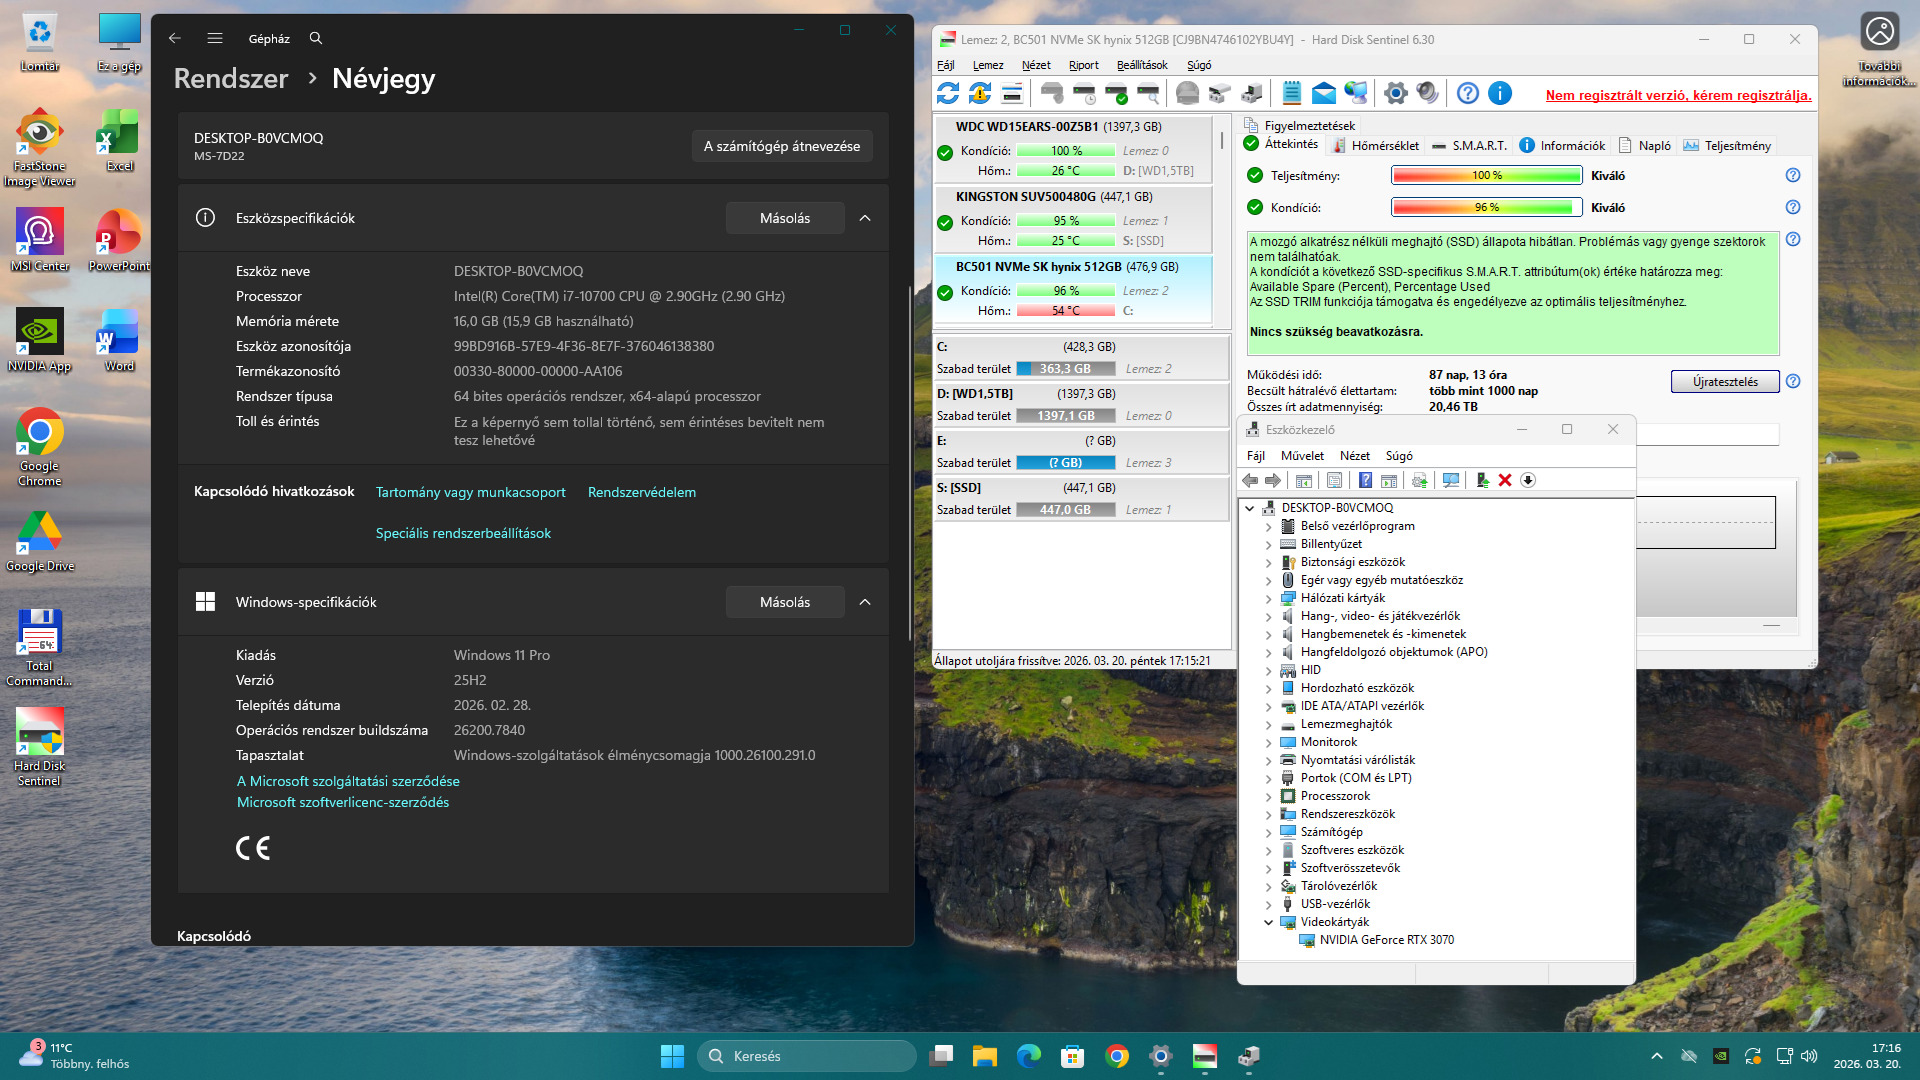Click the red X uninstall device icon
The width and height of the screenshot is (1920, 1080).
tap(1504, 480)
